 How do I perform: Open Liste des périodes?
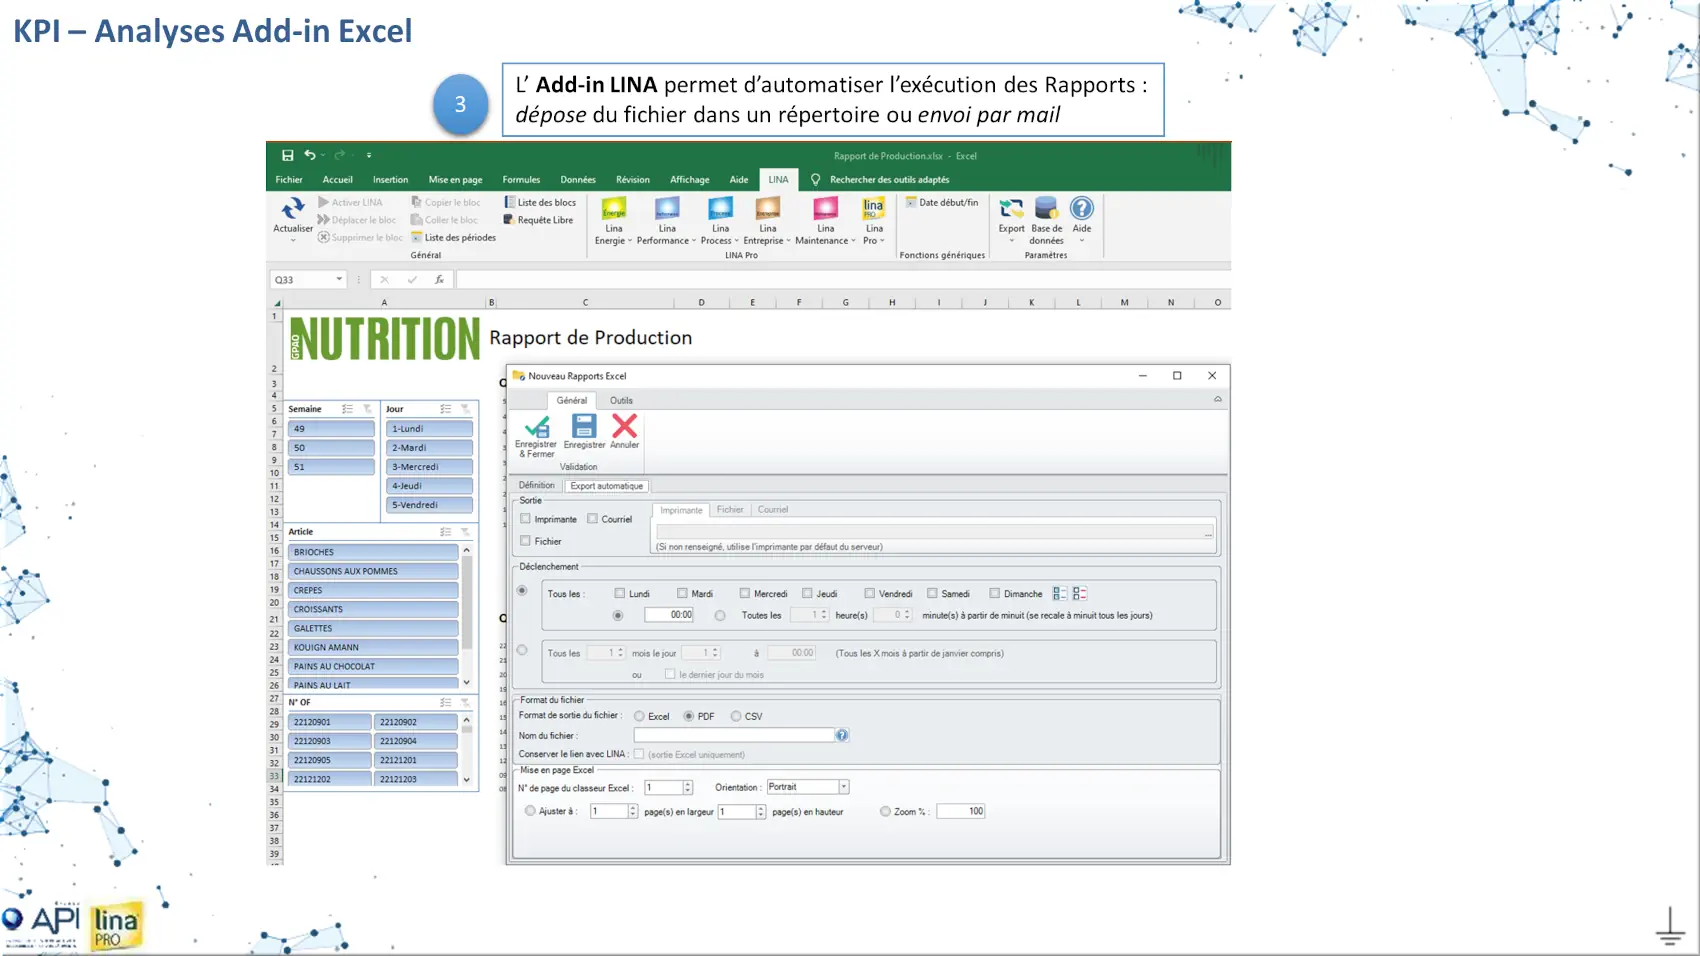point(453,238)
